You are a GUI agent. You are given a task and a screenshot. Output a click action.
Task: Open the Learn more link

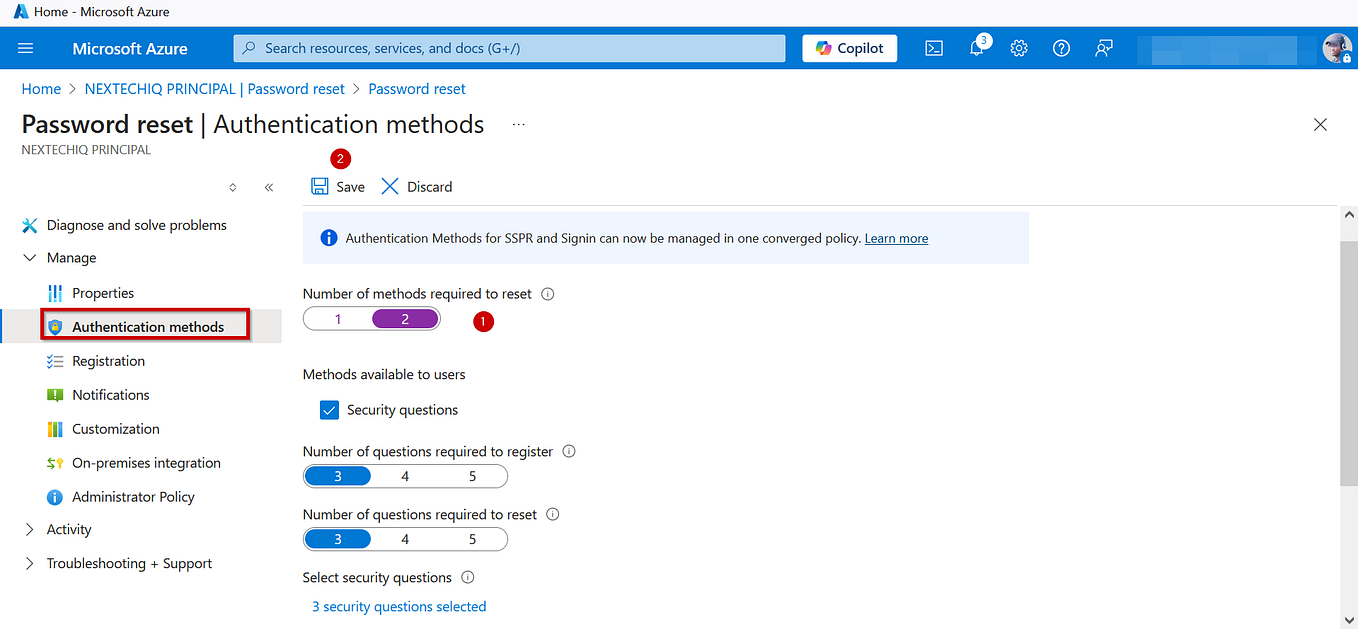pyautogui.click(x=895, y=238)
